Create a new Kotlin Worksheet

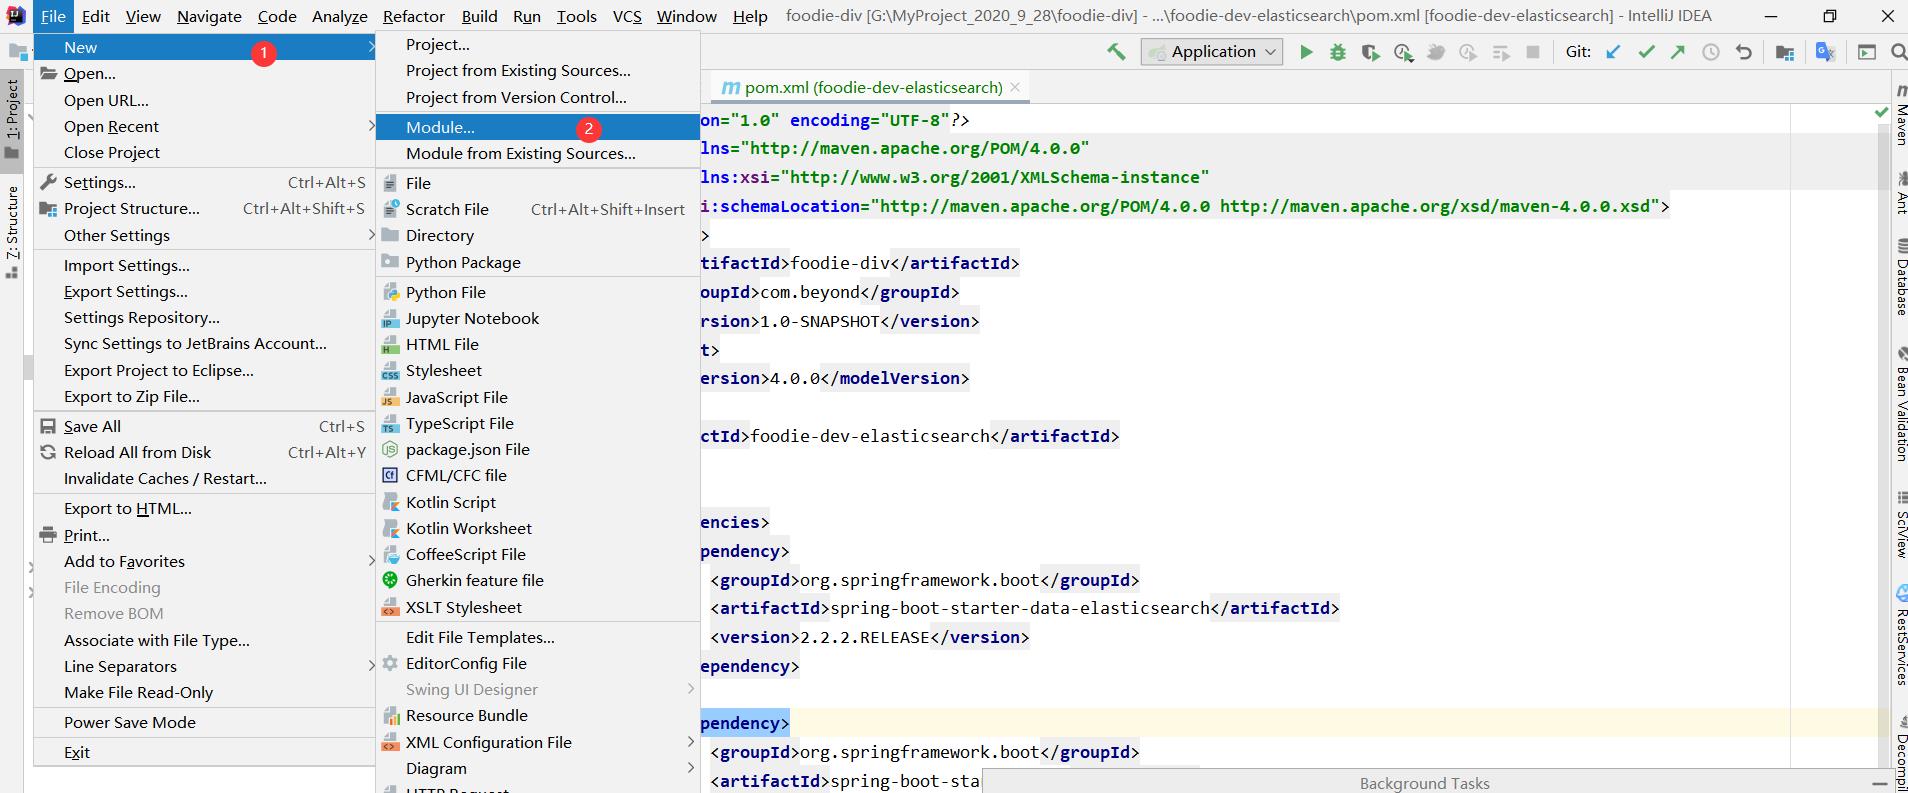point(537,528)
